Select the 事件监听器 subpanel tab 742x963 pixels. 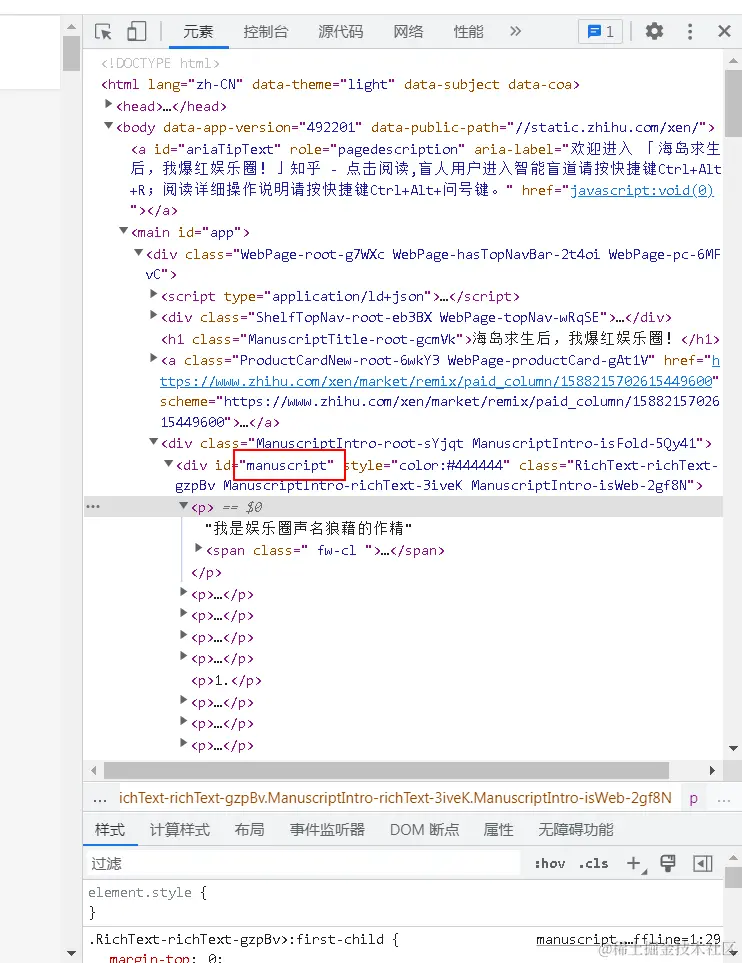click(327, 830)
